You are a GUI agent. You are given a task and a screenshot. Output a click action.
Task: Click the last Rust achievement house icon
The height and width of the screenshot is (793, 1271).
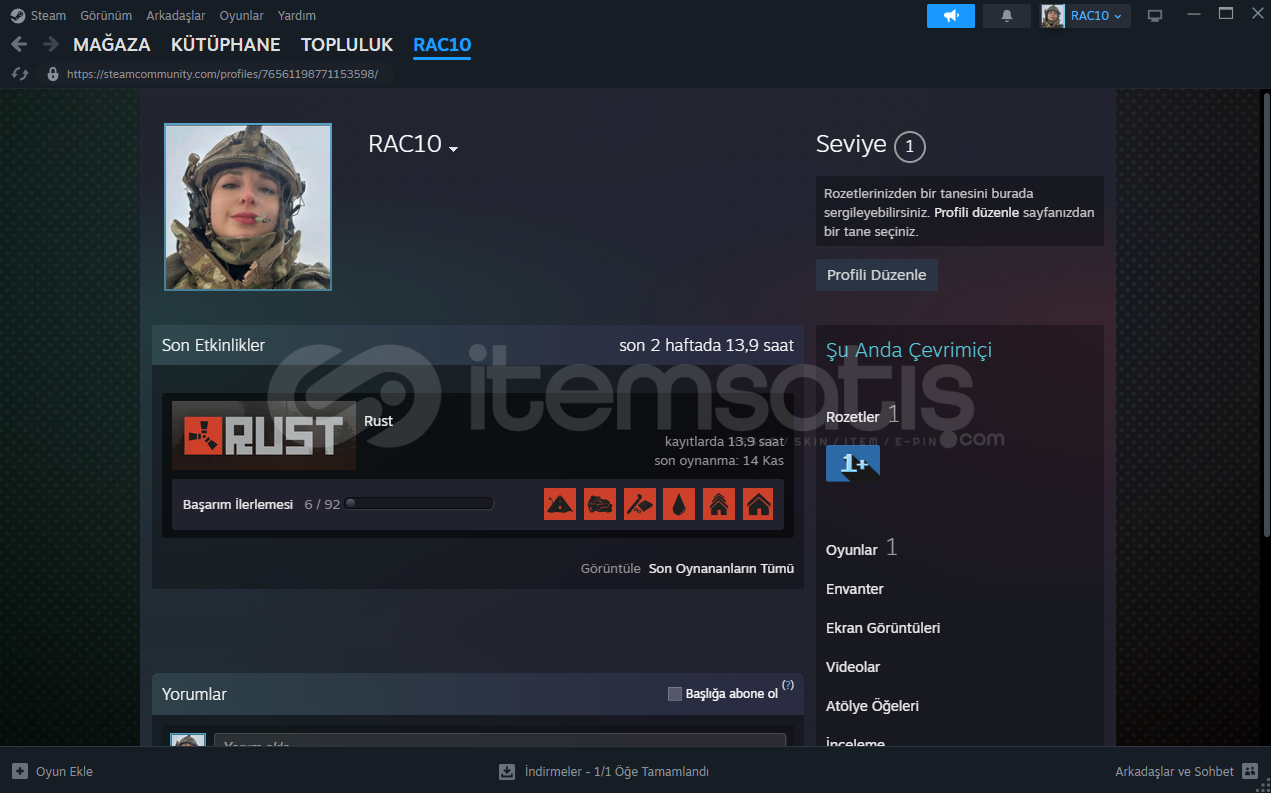click(x=758, y=504)
